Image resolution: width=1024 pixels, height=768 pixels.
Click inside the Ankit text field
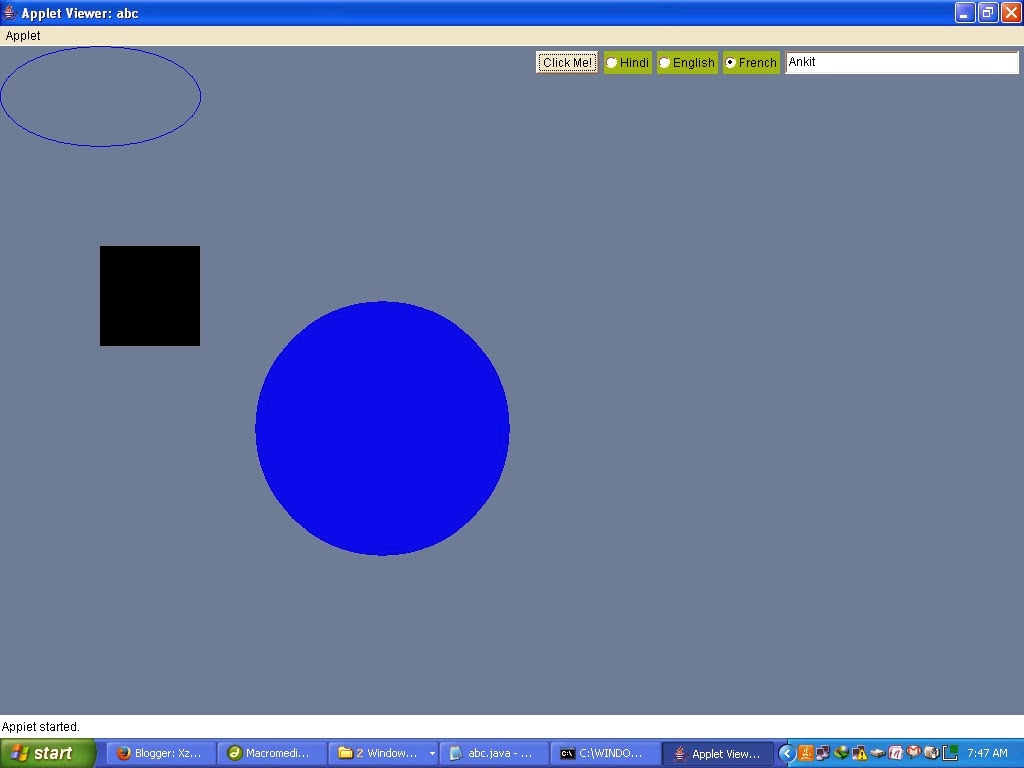[x=900, y=62]
